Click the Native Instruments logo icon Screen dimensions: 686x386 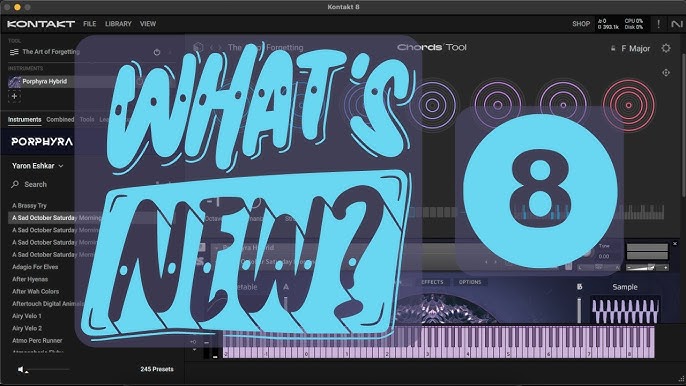[676, 24]
